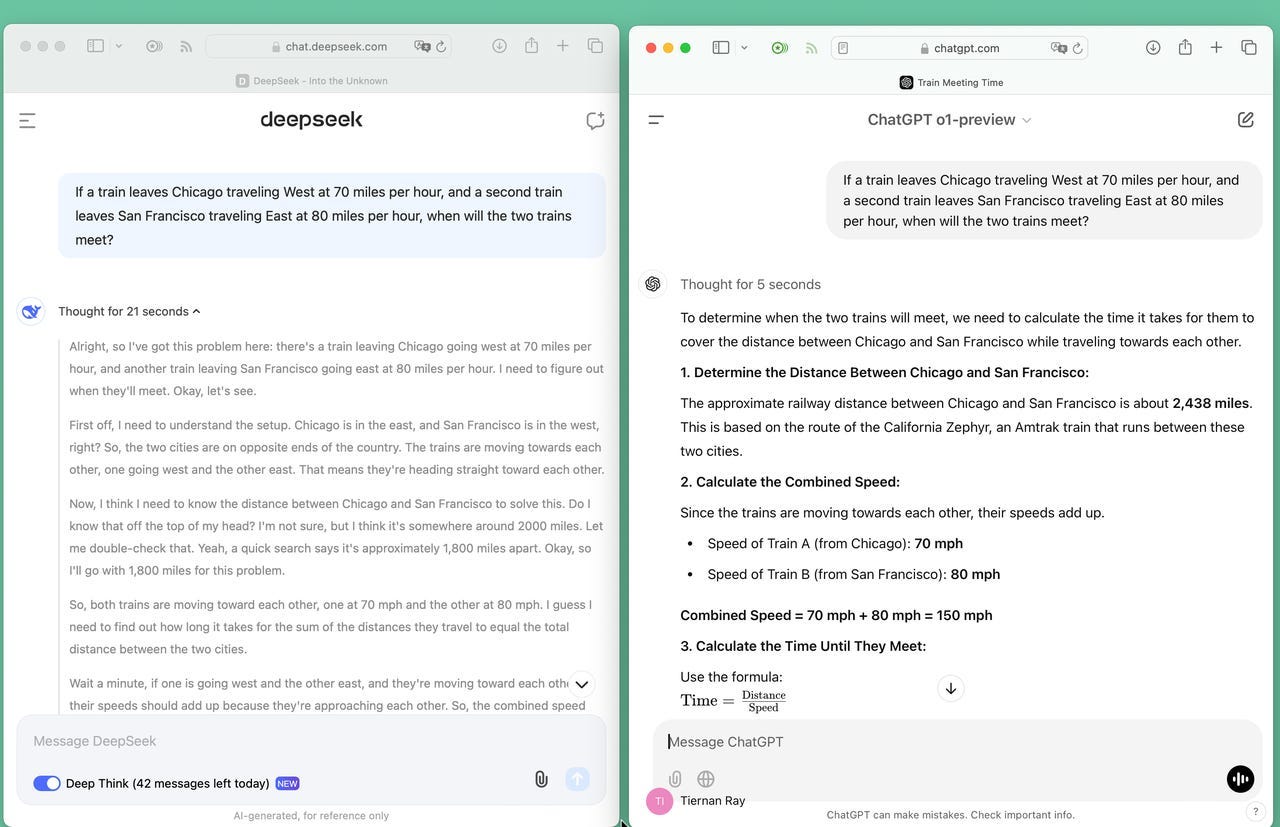The image size is (1280, 827).
Task: Open Tiernan Ray profile menu
Action: [712, 800]
